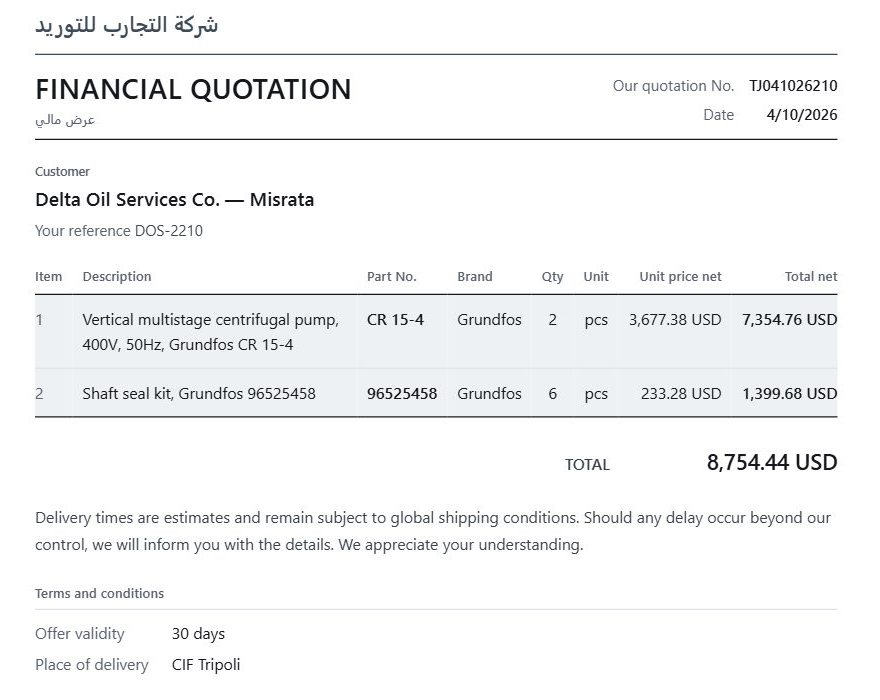Click the Shaft seal kit description
Screen dimensions: 880x700
click(x=199, y=394)
